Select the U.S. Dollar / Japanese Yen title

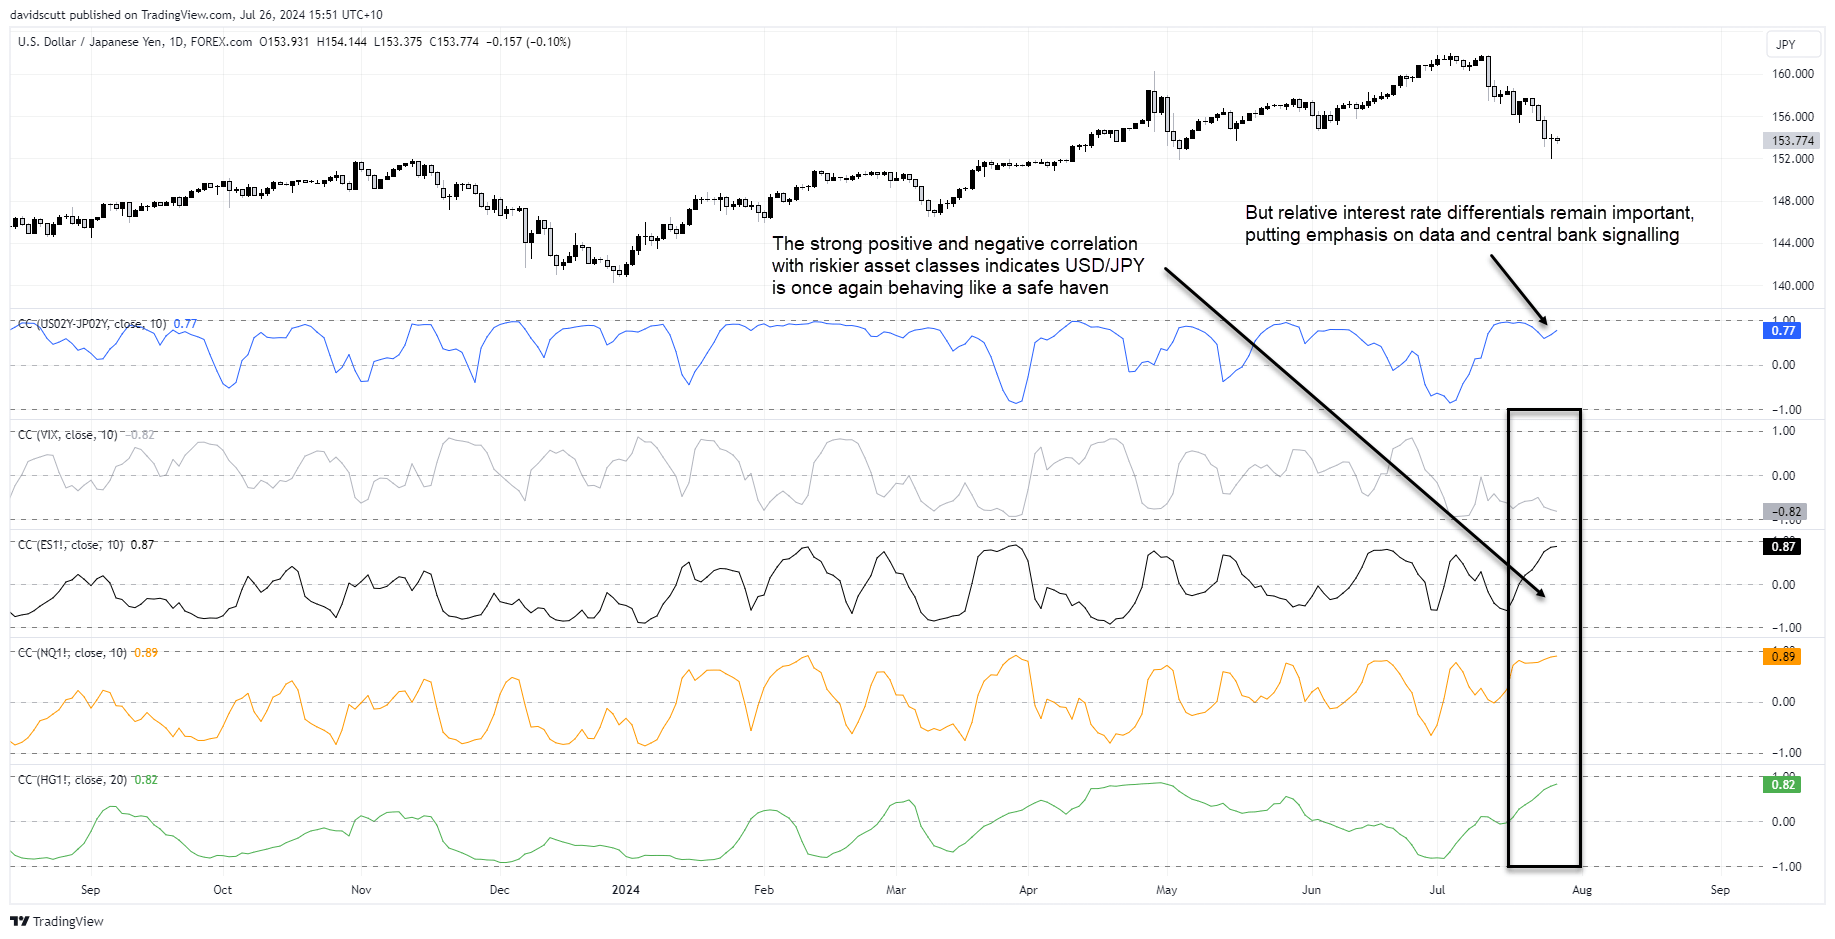(90, 42)
